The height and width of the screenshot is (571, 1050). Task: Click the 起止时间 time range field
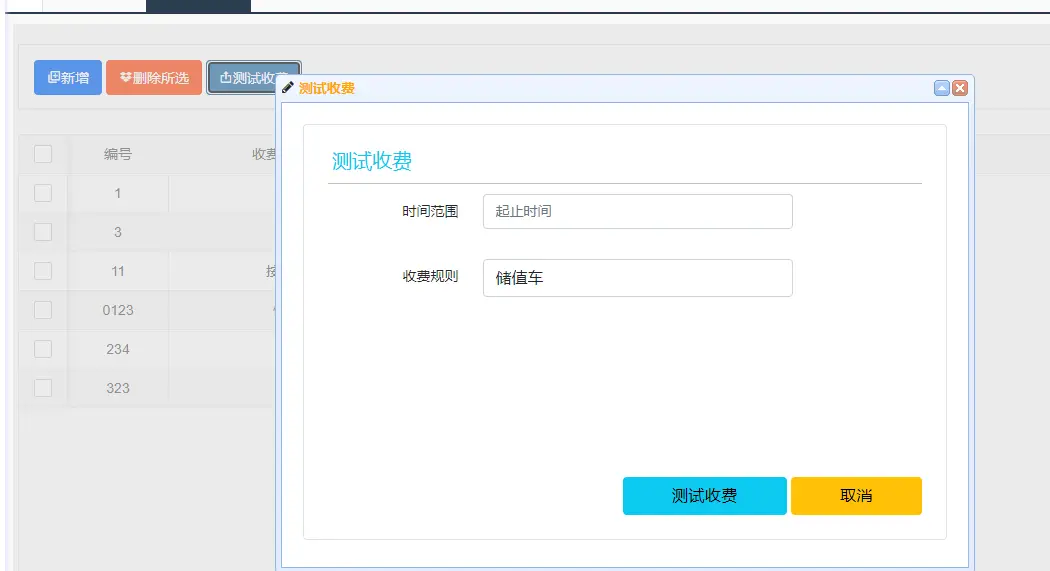point(637,211)
